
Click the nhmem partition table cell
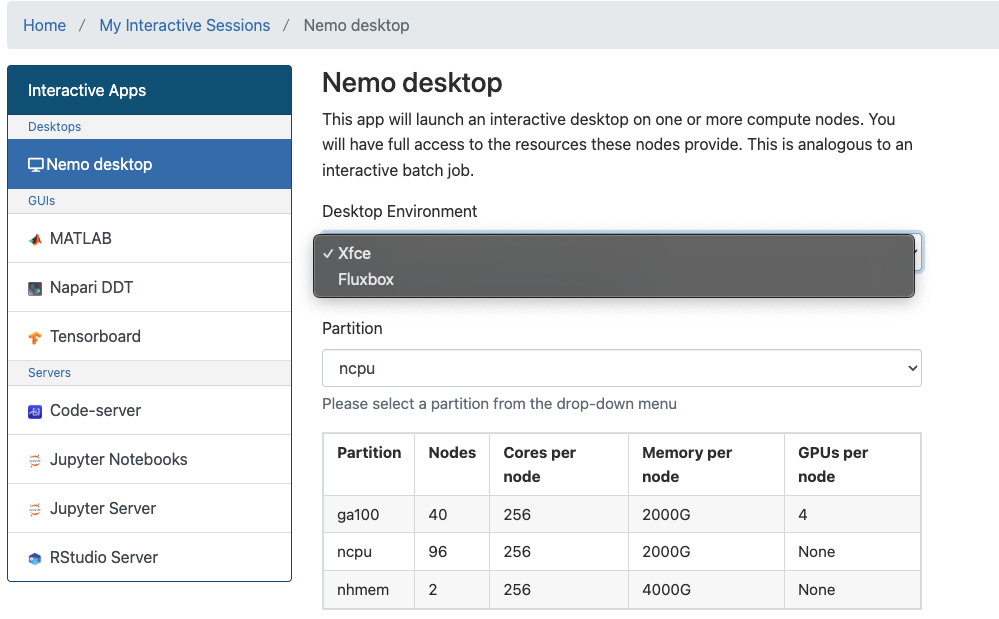click(363, 589)
